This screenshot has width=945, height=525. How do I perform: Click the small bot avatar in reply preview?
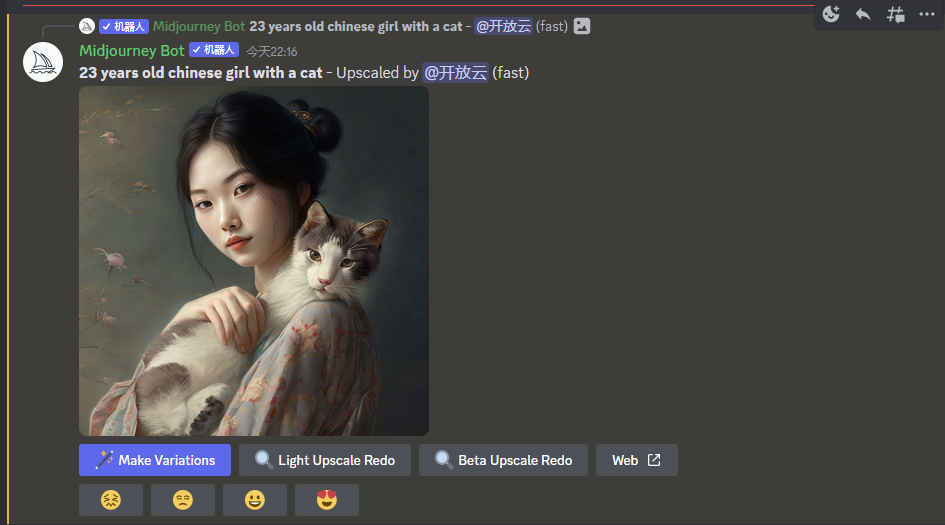[87, 26]
